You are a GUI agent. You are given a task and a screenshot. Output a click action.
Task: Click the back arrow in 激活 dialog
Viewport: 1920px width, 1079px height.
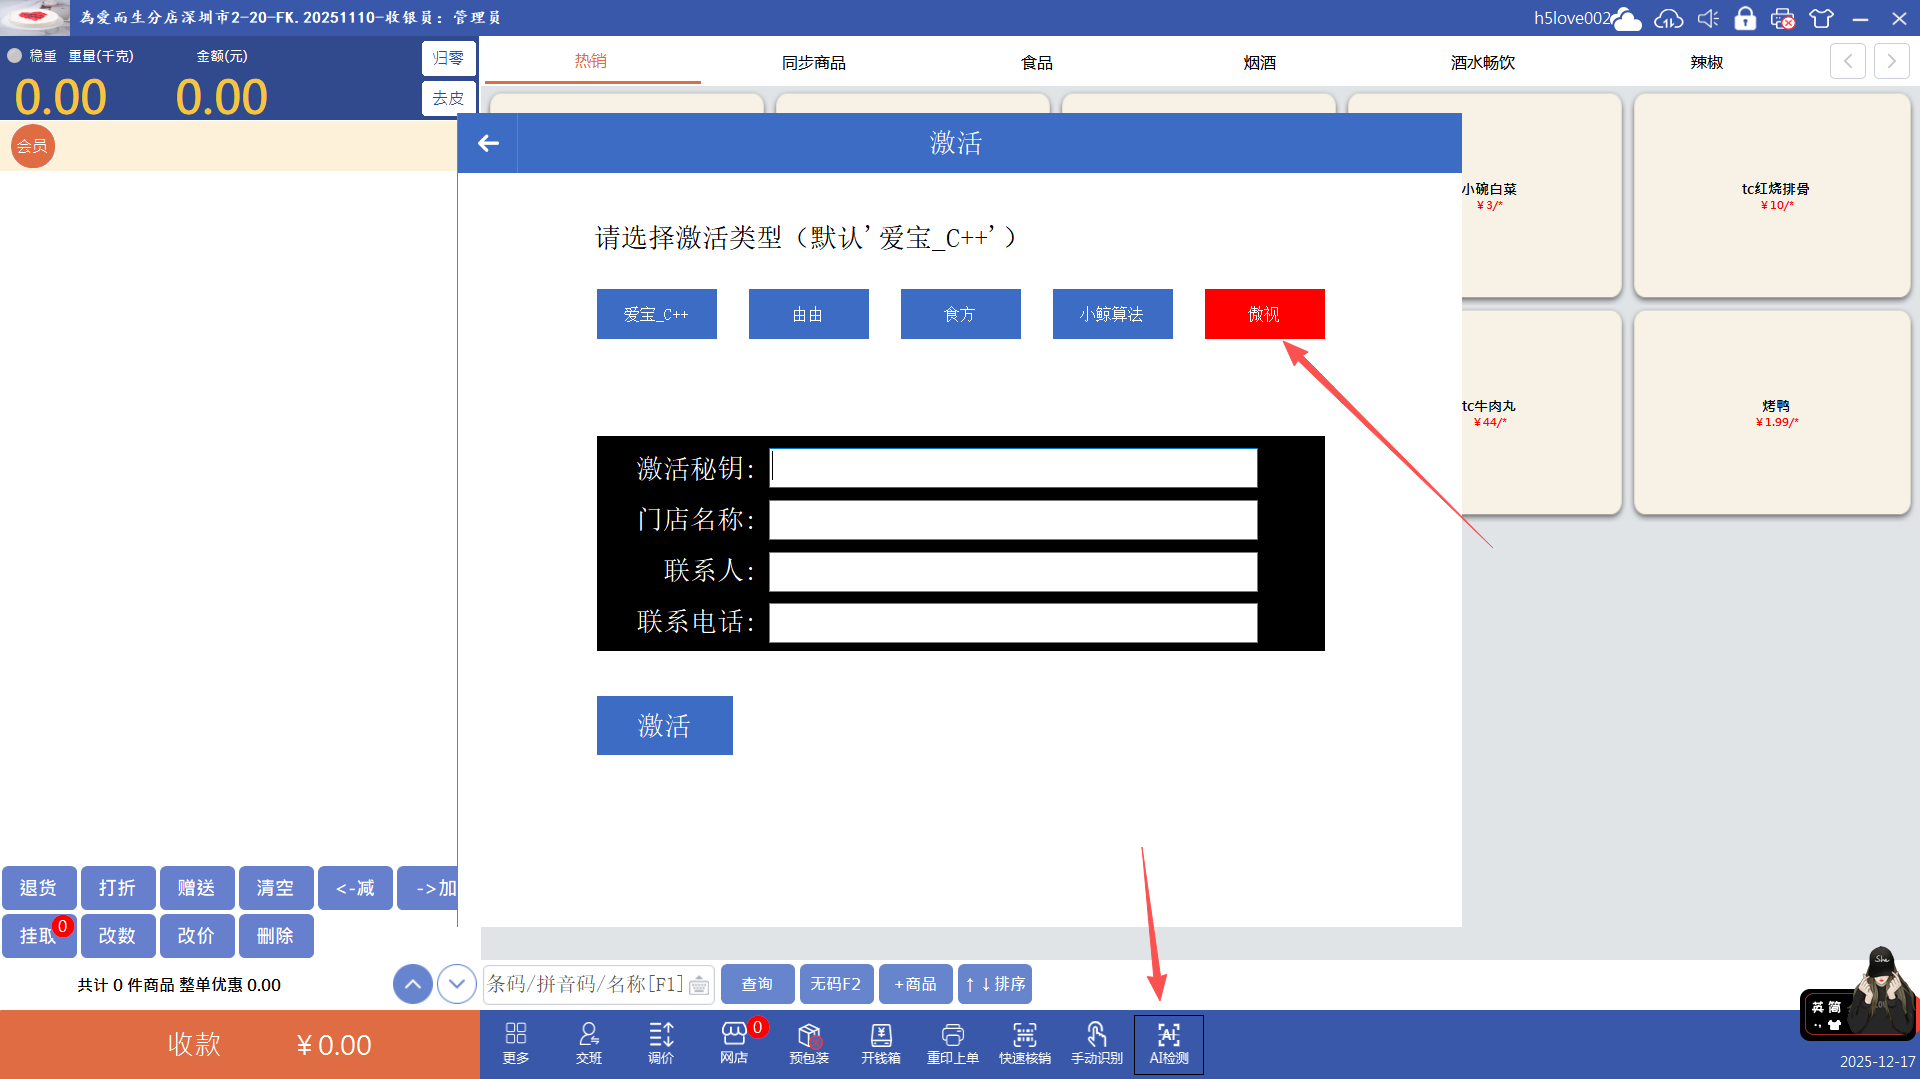[x=488, y=143]
